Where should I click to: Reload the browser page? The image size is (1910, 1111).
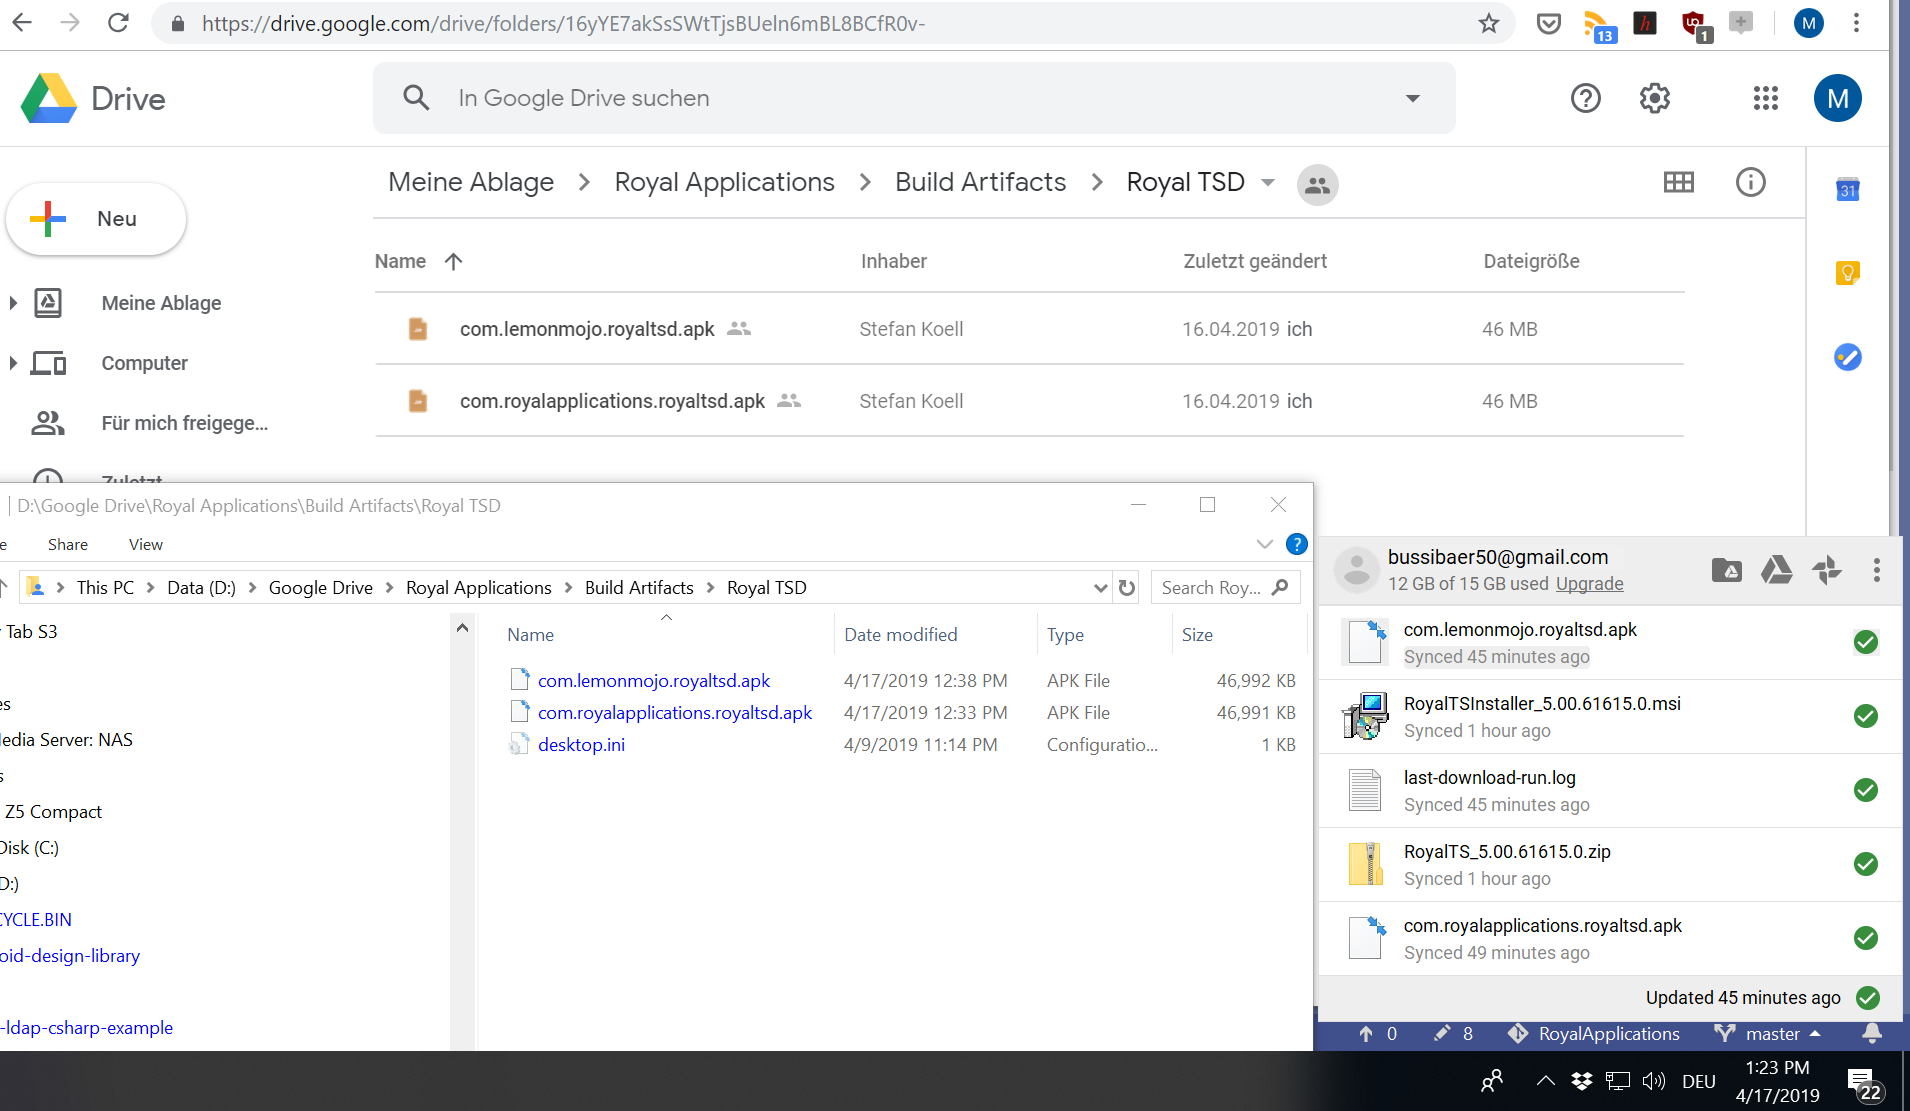pos(118,23)
